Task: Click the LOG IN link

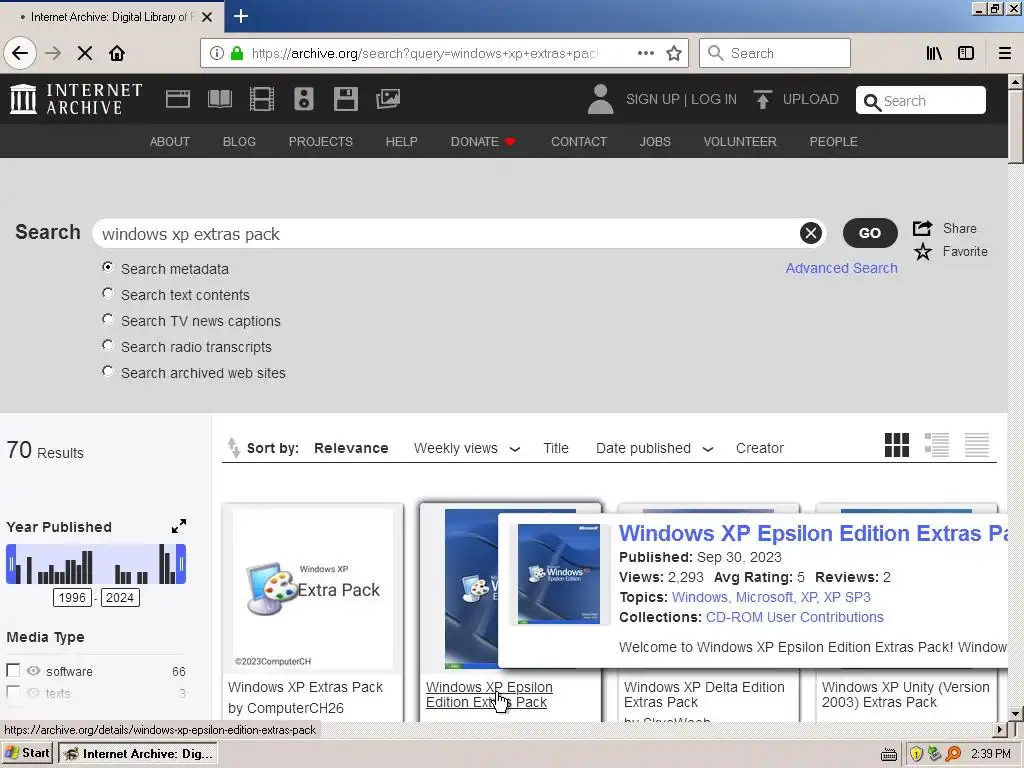Action: [x=714, y=99]
